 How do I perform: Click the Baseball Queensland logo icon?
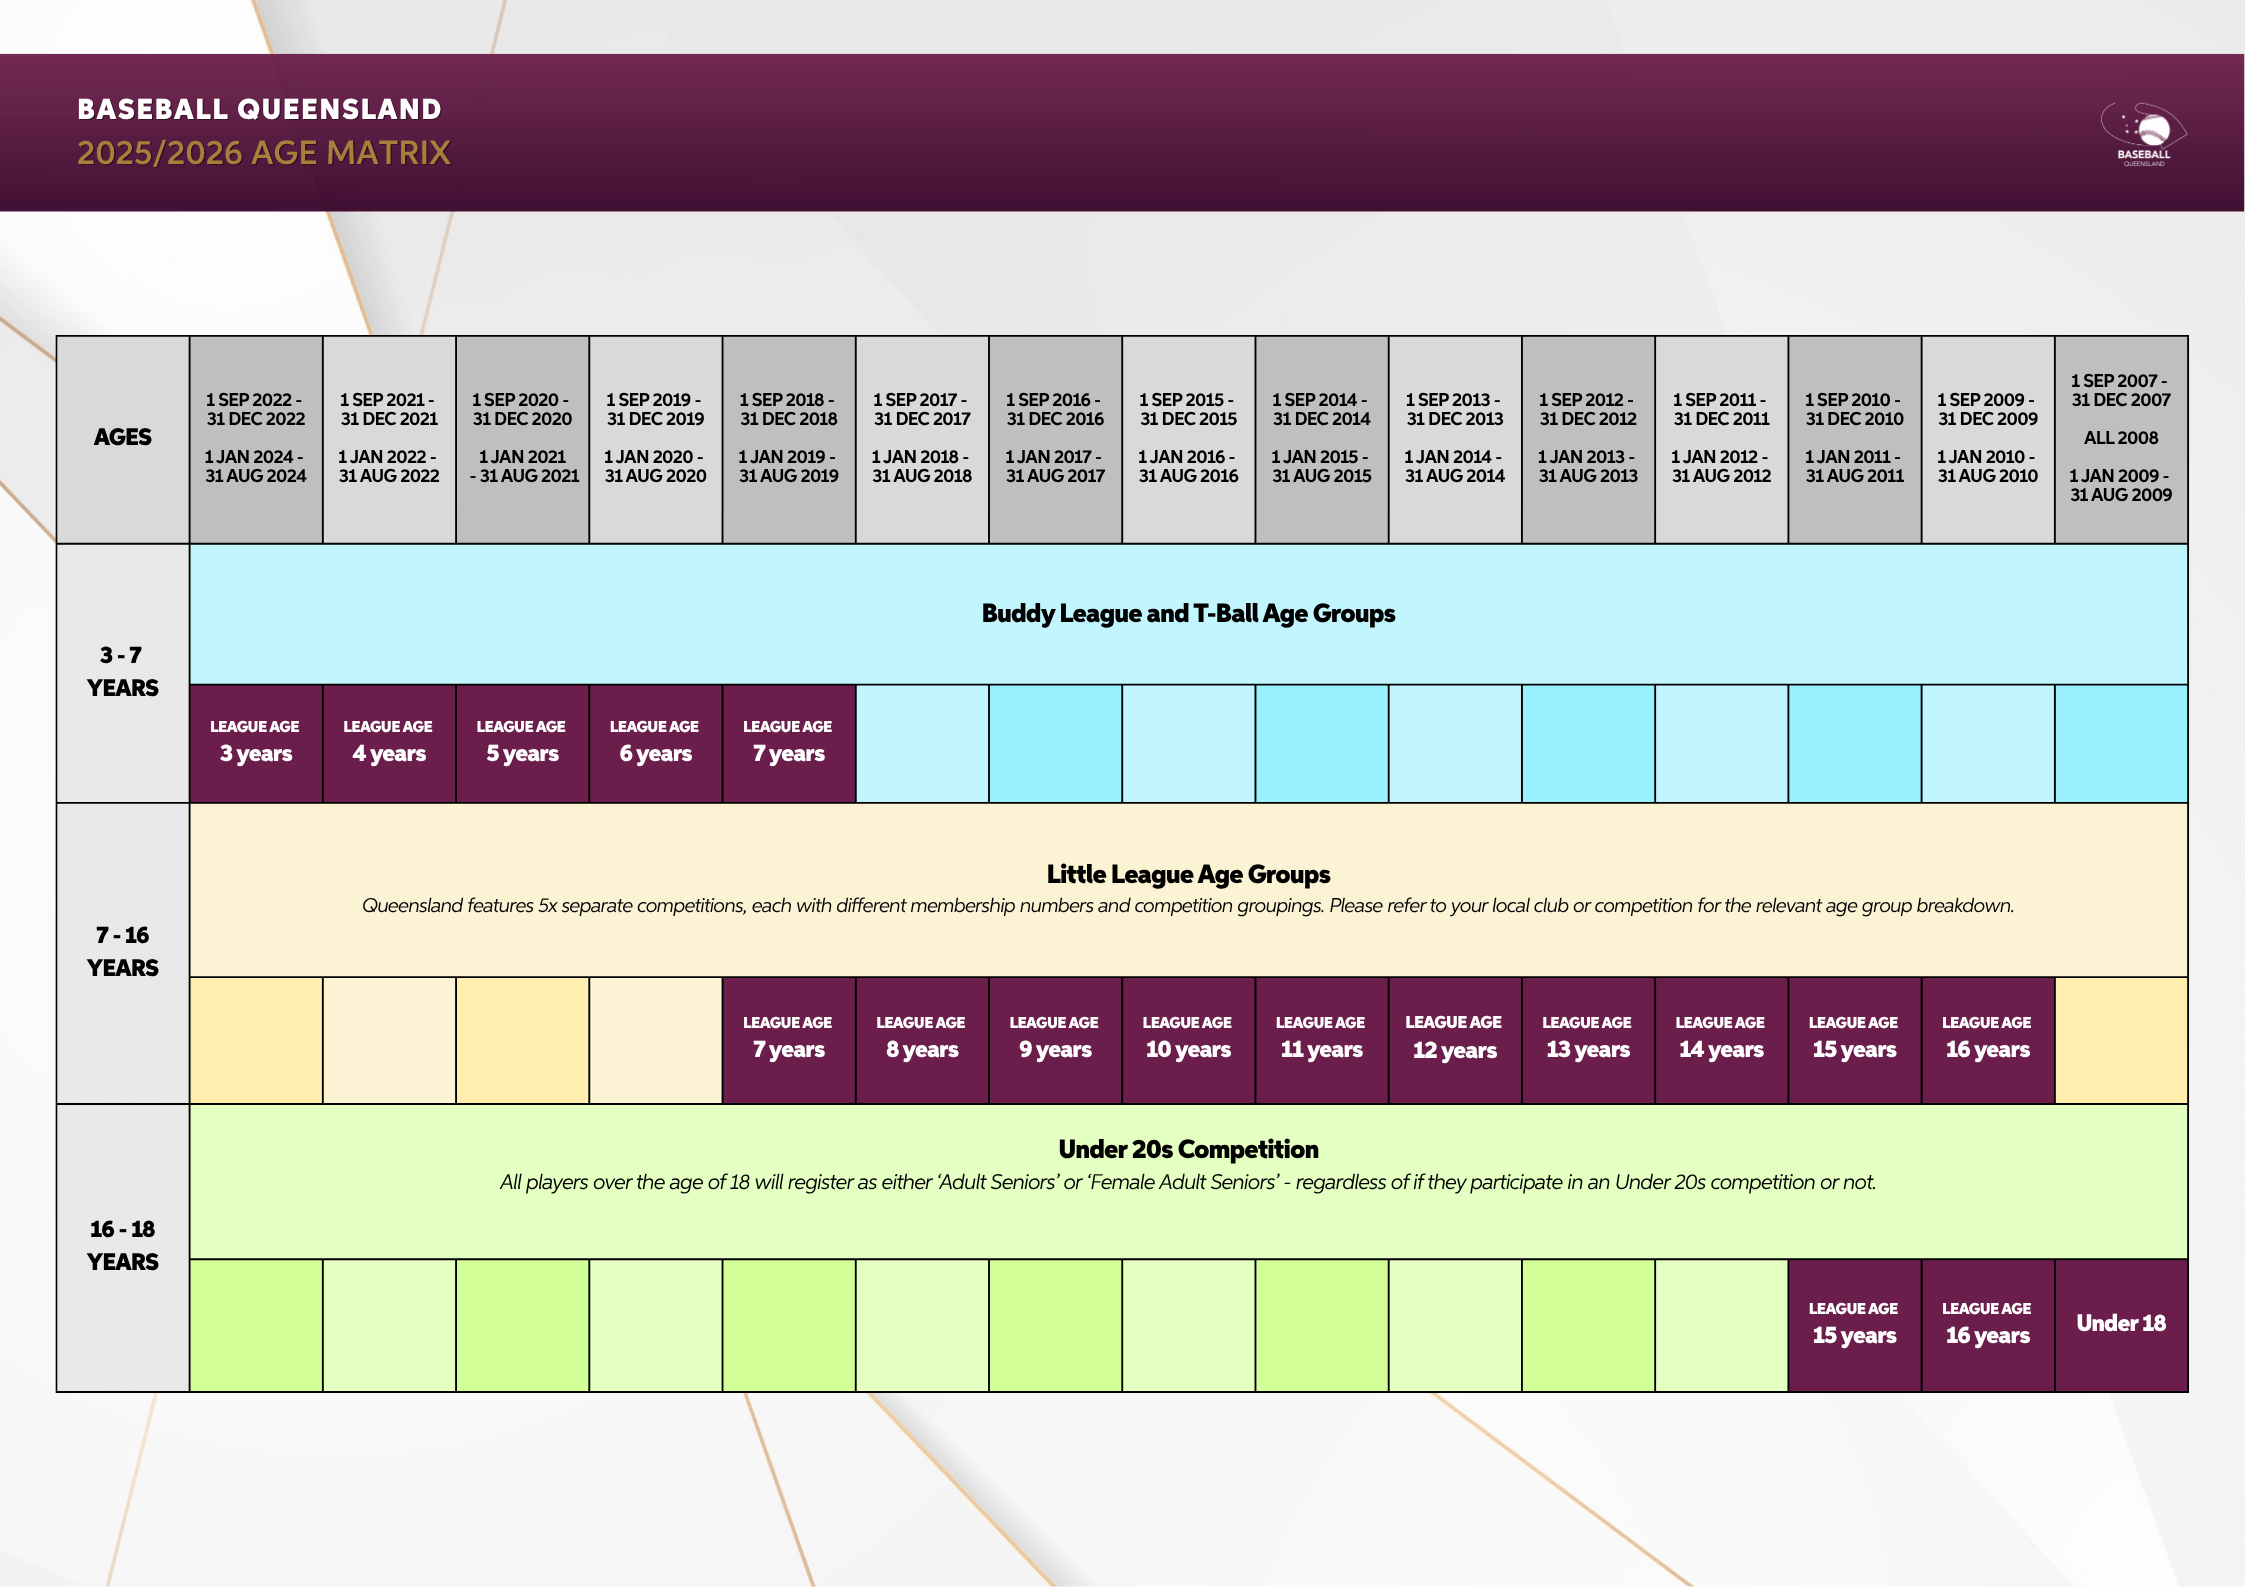click(x=2143, y=134)
